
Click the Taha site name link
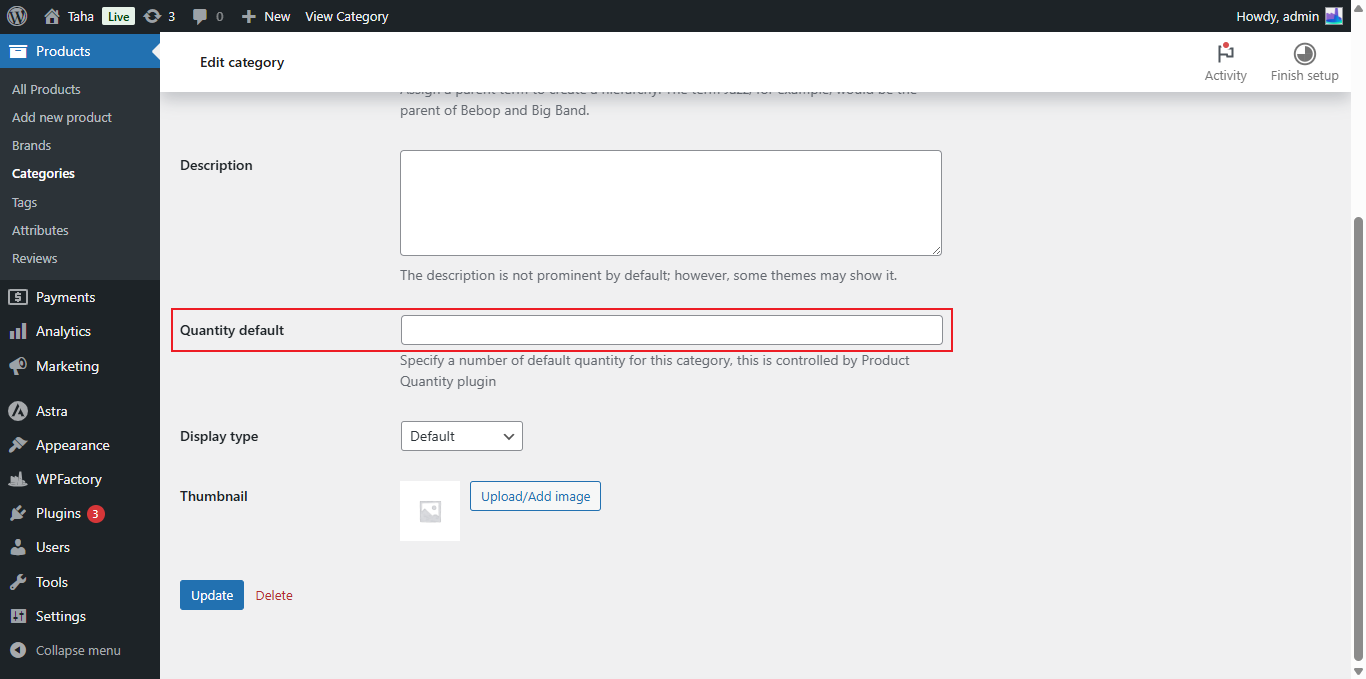point(81,16)
